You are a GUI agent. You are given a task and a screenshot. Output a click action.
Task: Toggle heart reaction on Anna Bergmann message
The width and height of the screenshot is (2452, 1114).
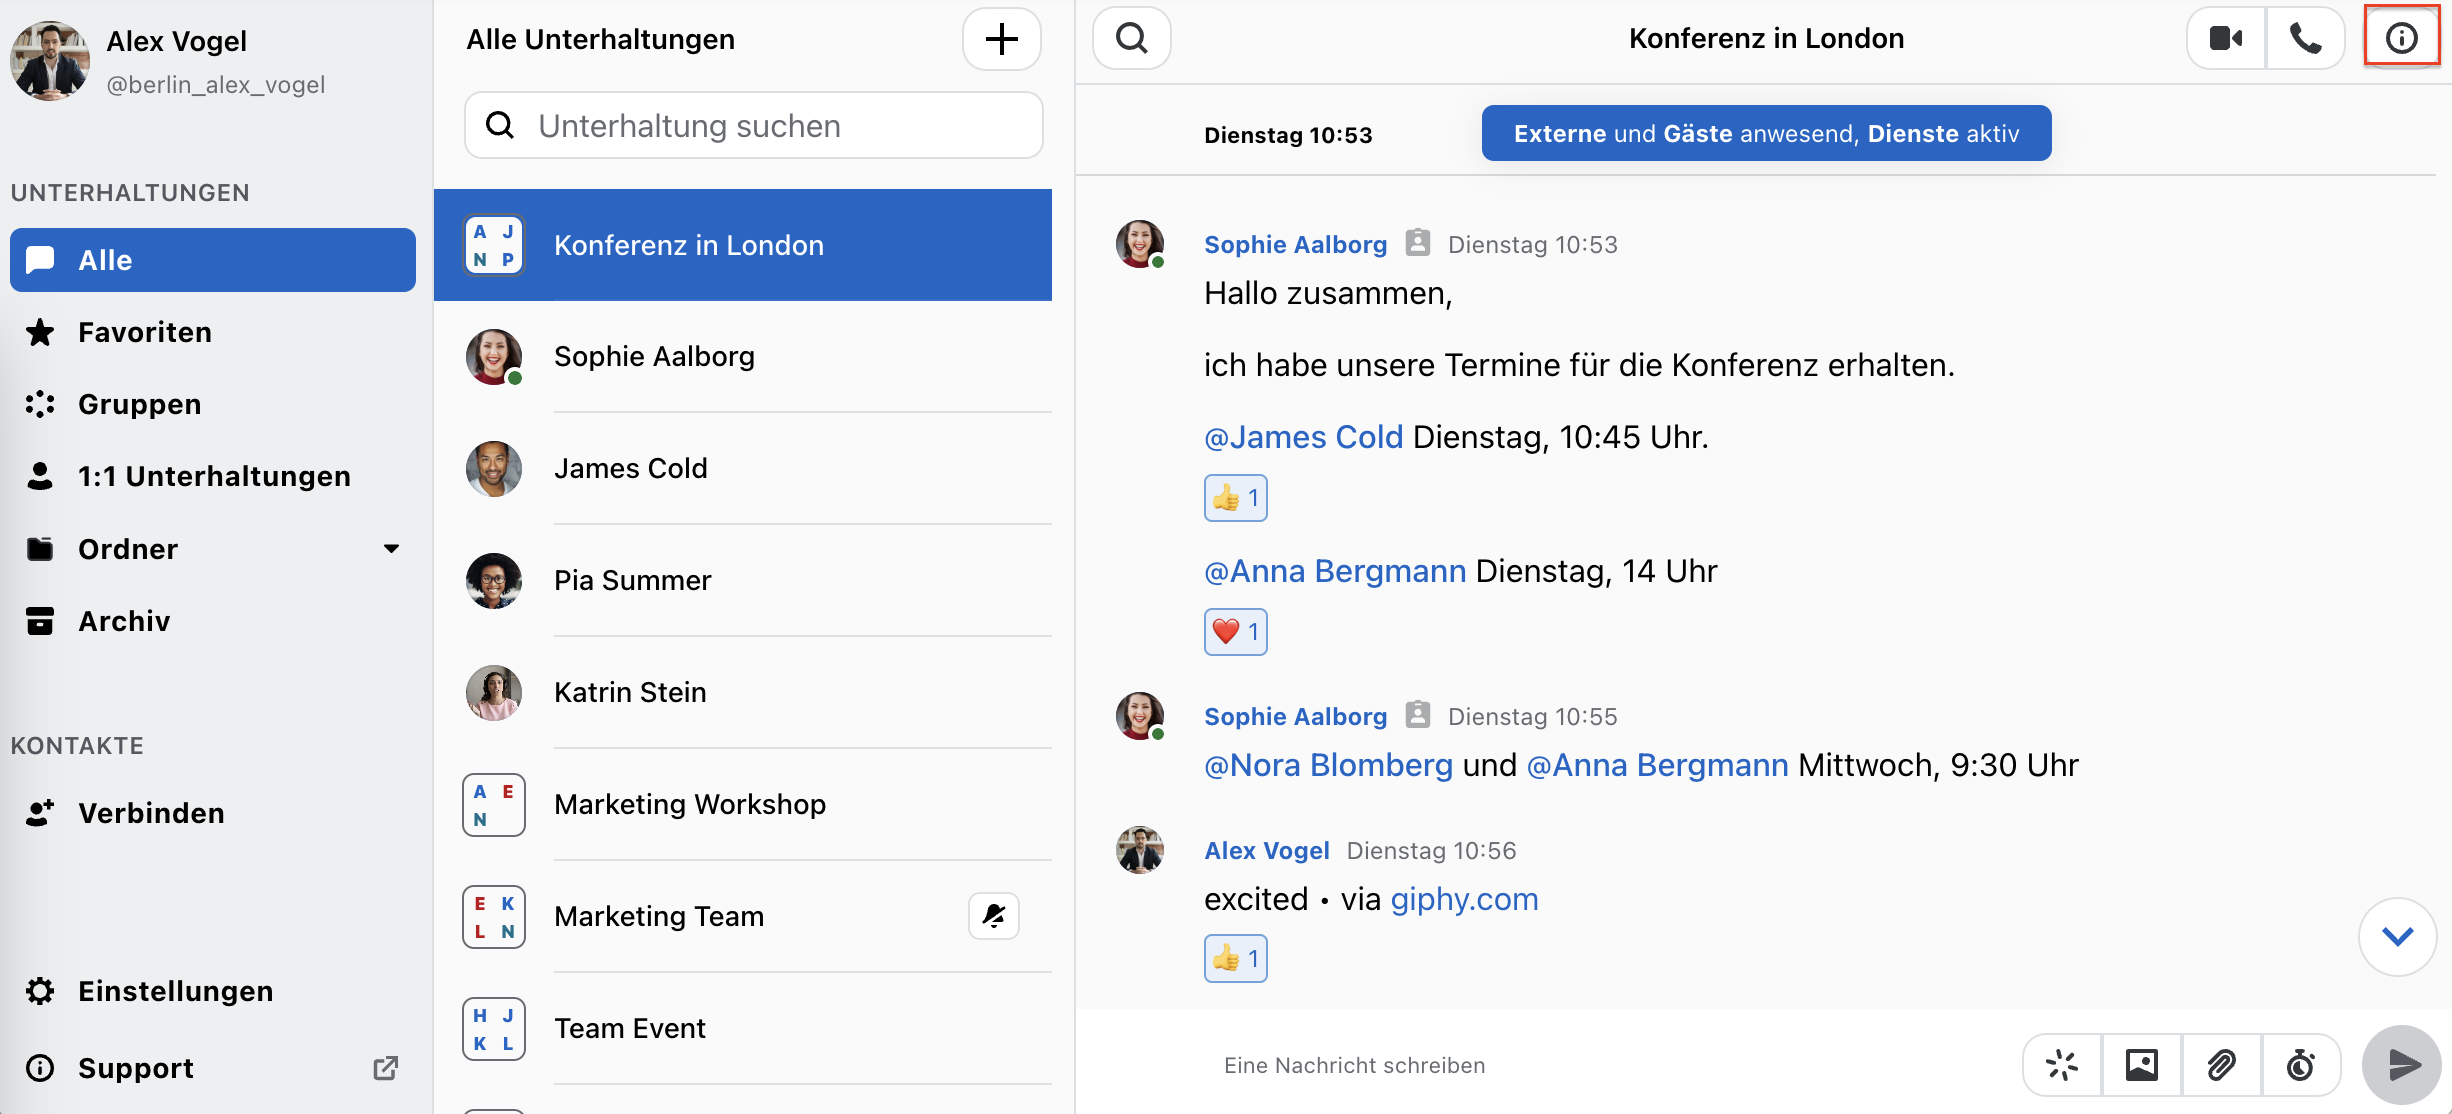click(x=1235, y=632)
